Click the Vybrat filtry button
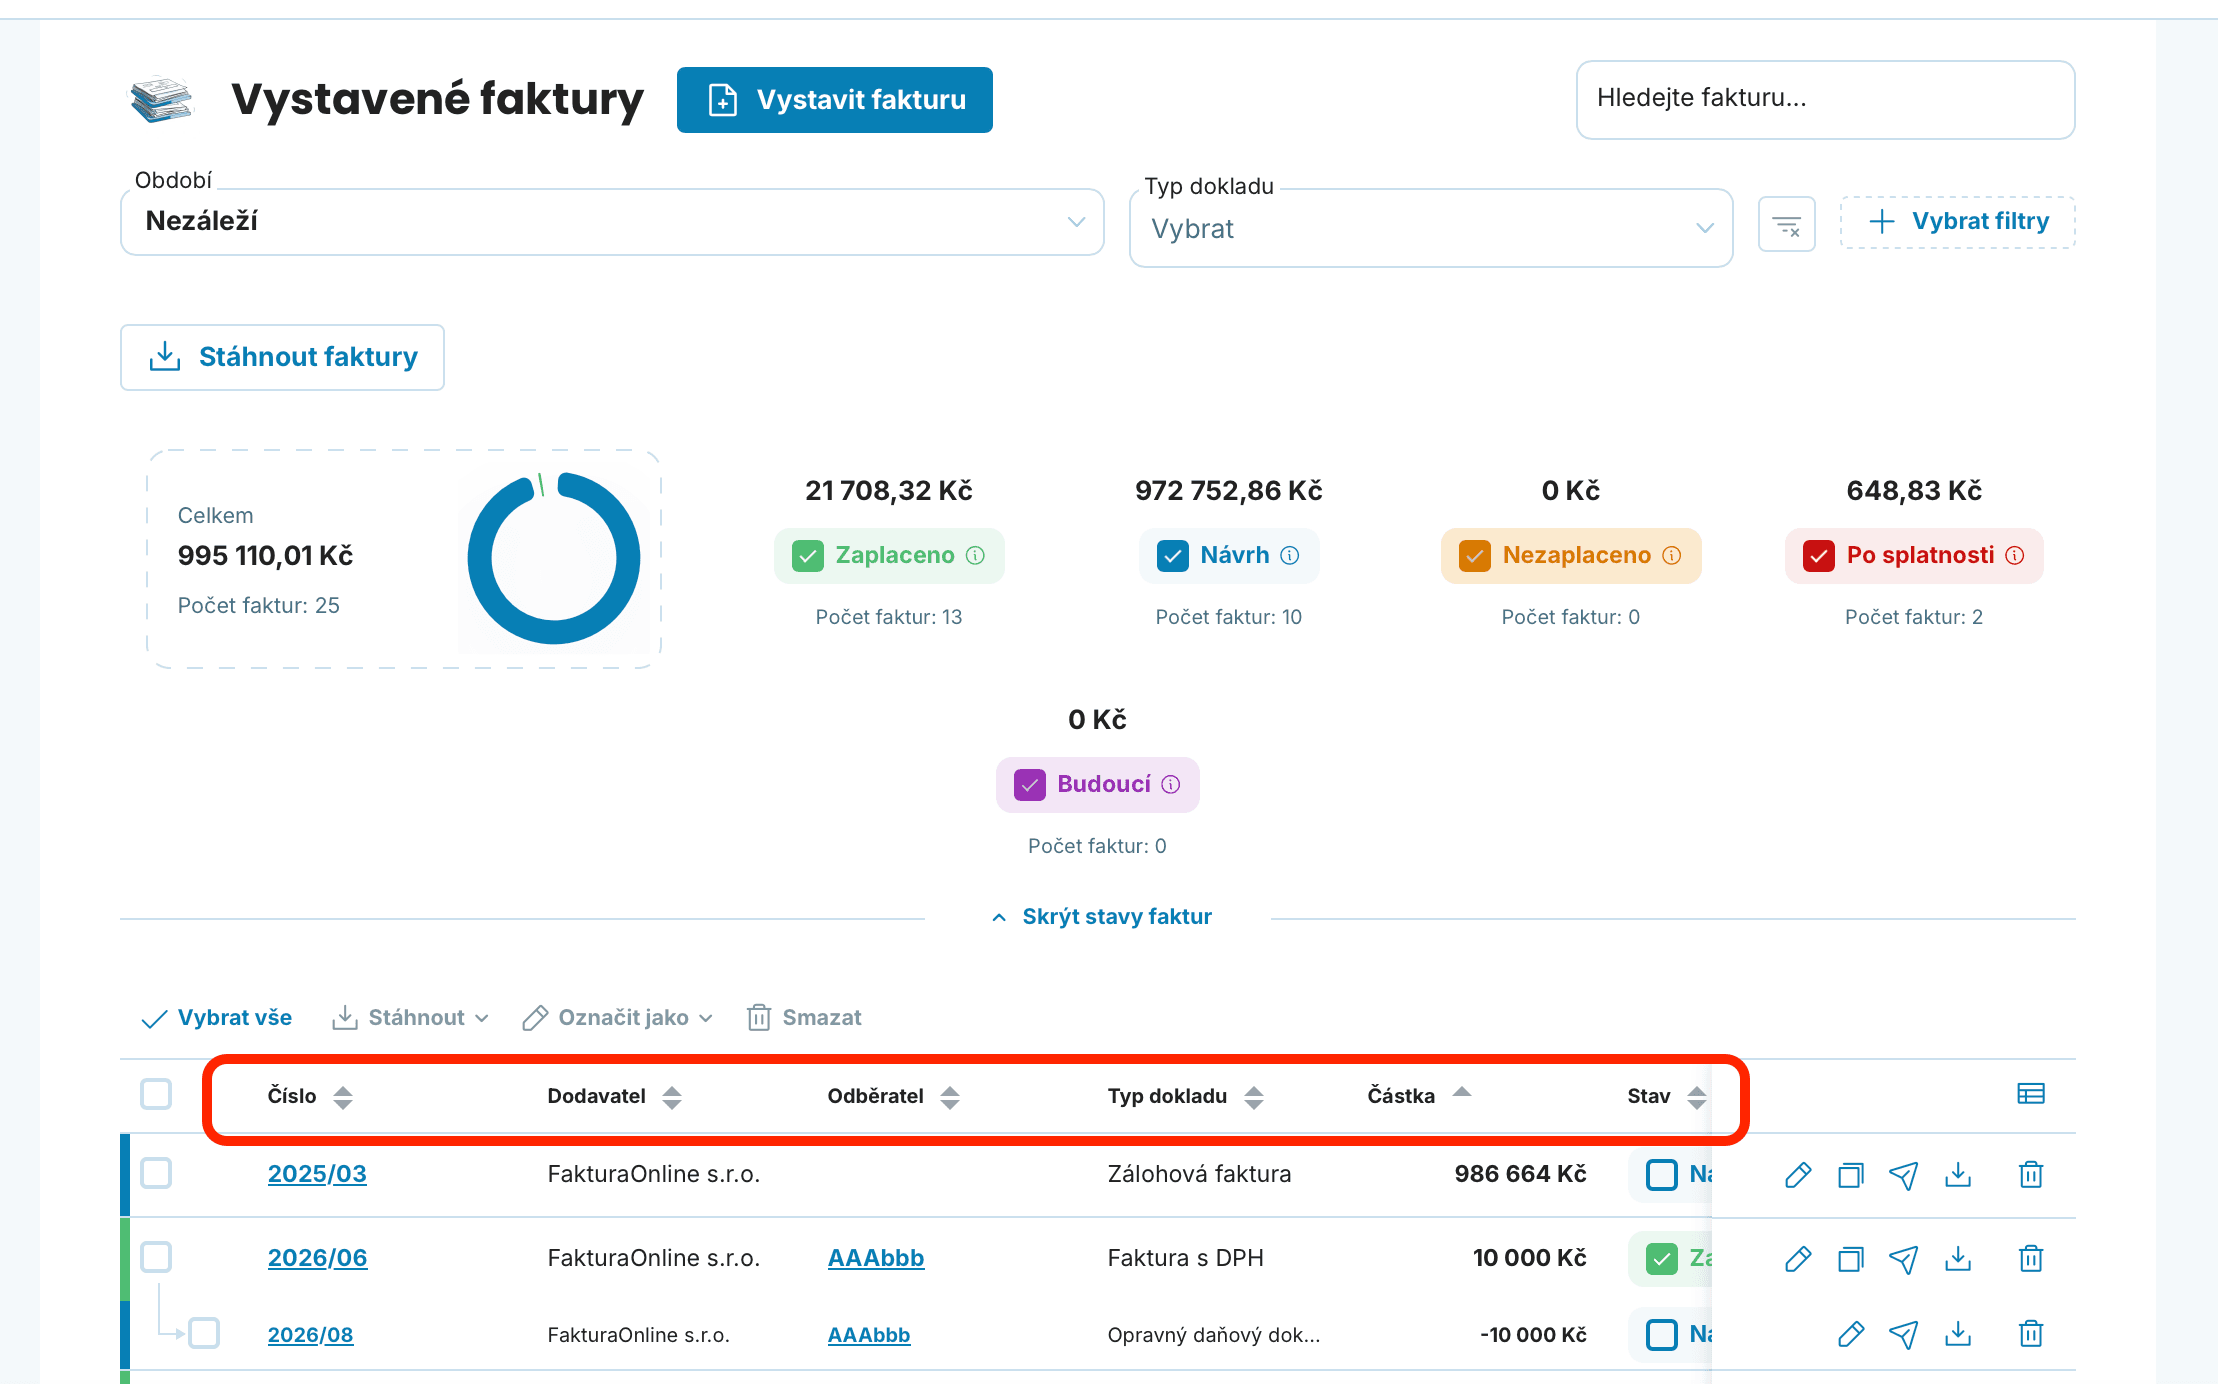The image size is (2218, 1384). click(x=1958, y=222)
